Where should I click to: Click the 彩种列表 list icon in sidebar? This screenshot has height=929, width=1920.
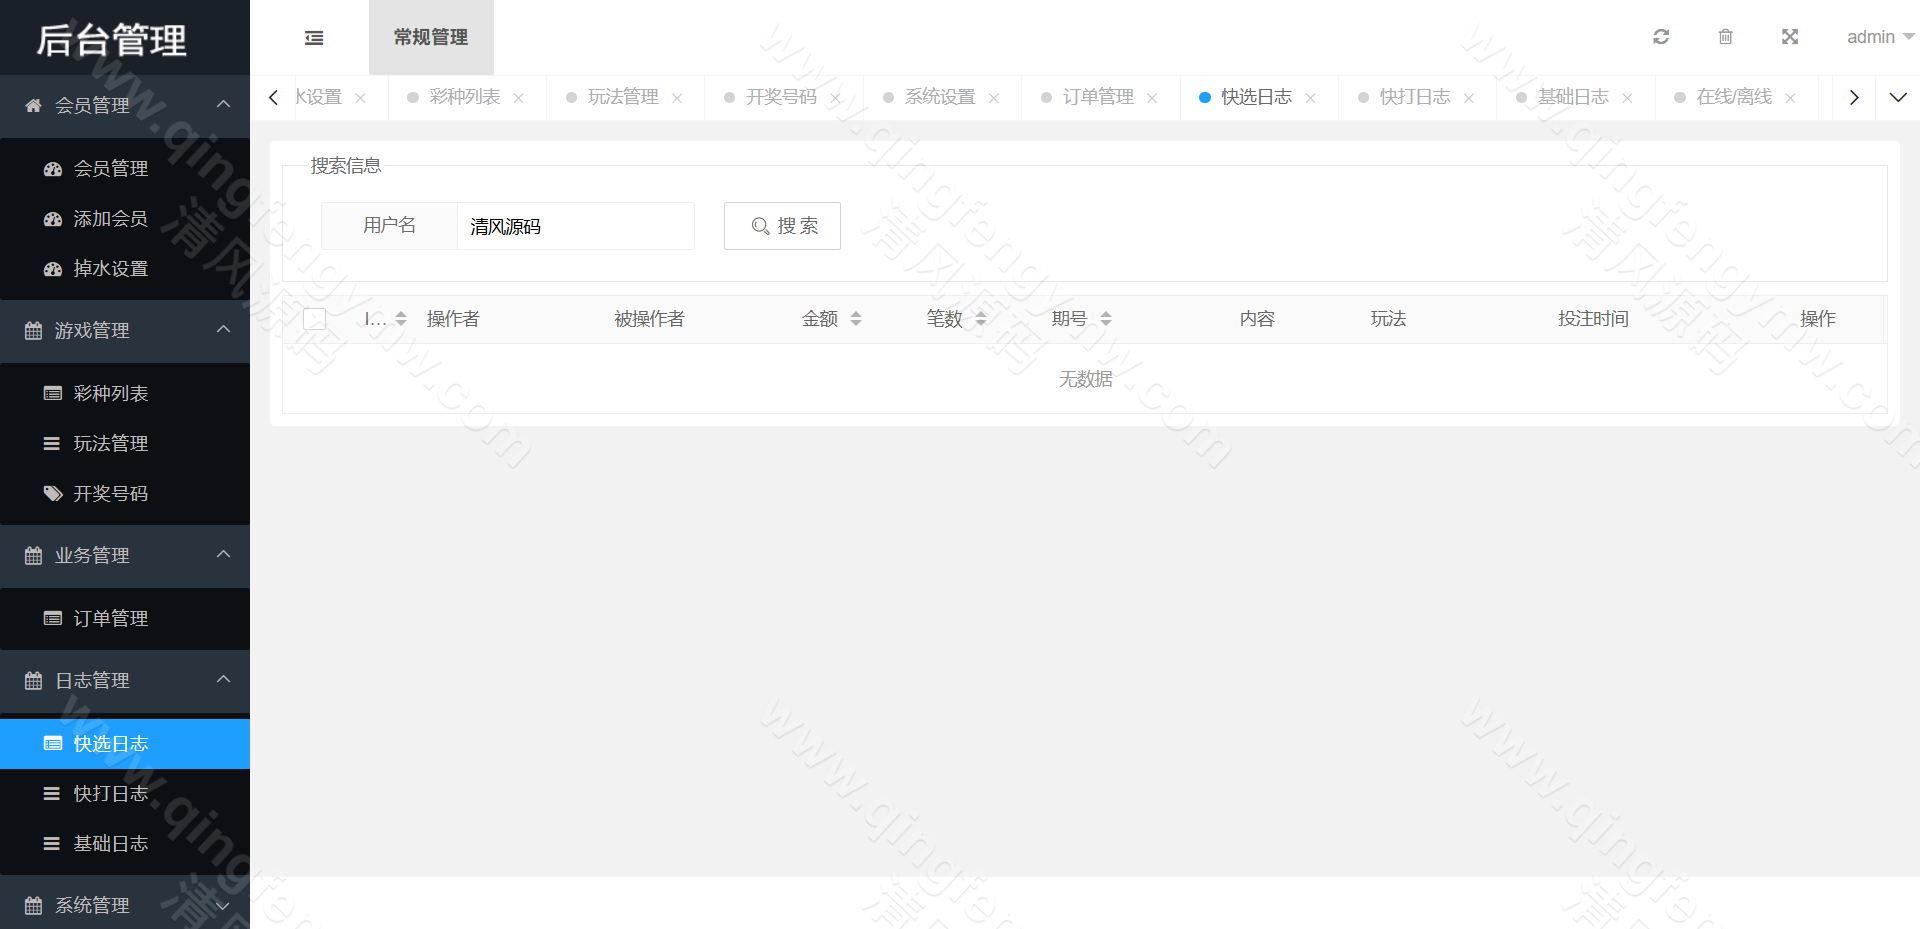[x=53, y=393]
